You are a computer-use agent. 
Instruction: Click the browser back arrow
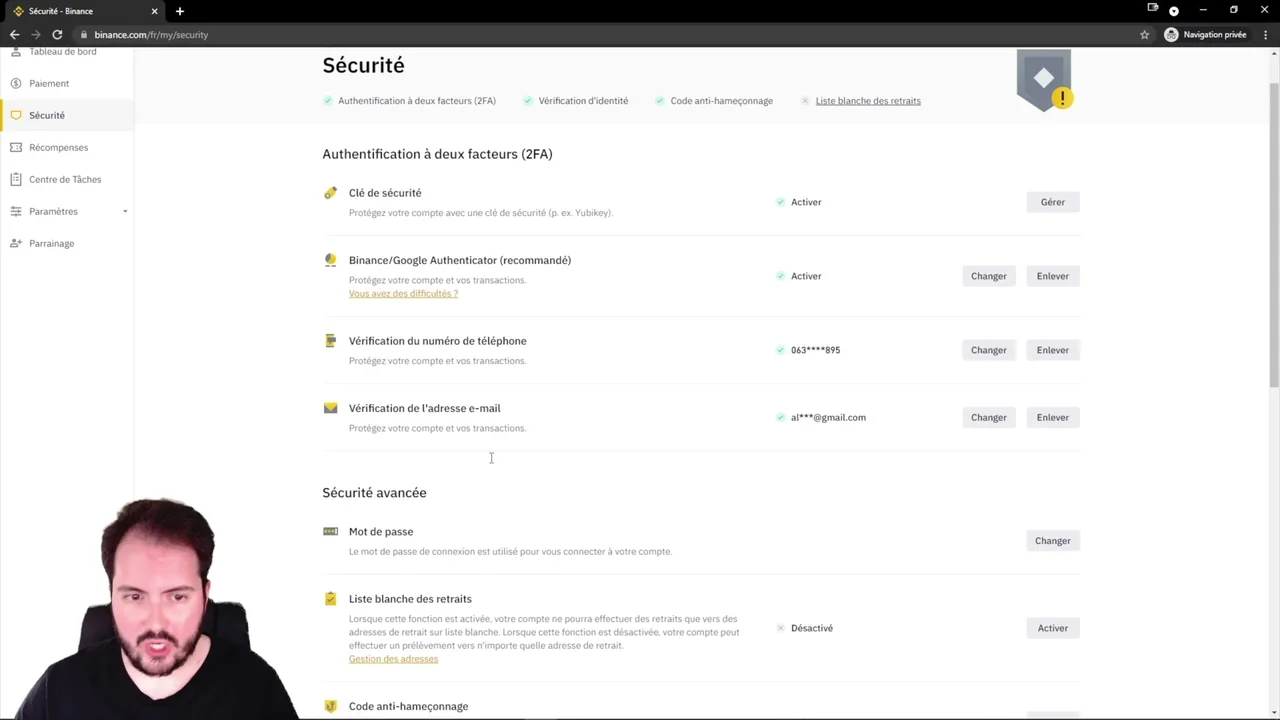coord(14,34)
